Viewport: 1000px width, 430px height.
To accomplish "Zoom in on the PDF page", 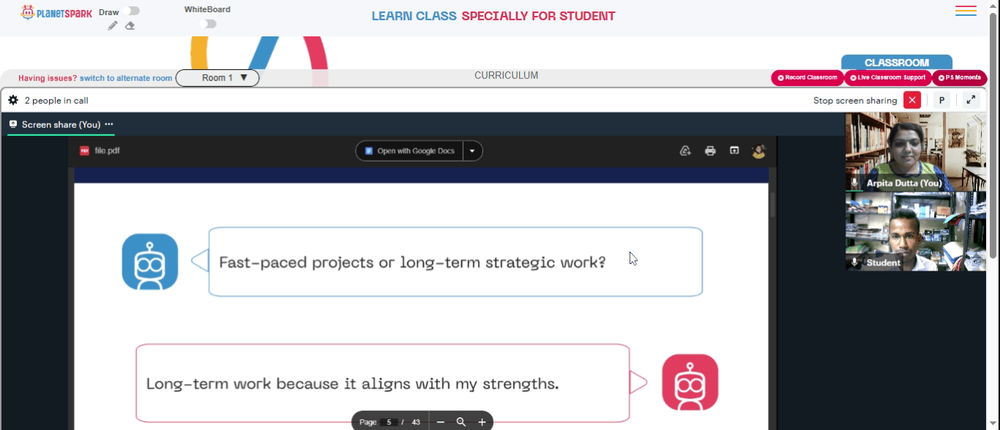I will (482, 422).
